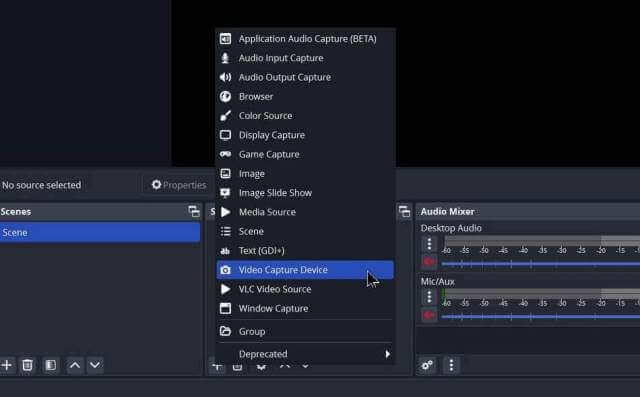The height and width of the screenshot is (397, 640).
Task: Pop out the Scenes dock icon
Action: 194,211
